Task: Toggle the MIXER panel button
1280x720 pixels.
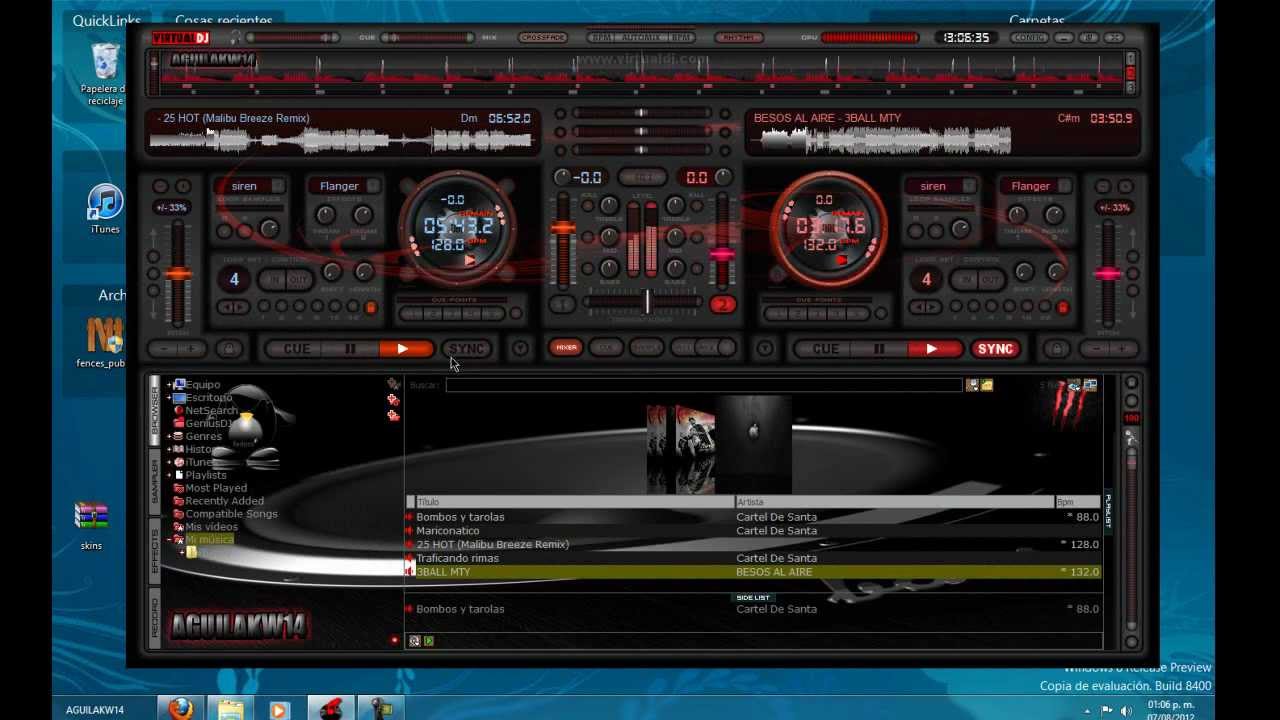Action: click(x=566, y=348)
